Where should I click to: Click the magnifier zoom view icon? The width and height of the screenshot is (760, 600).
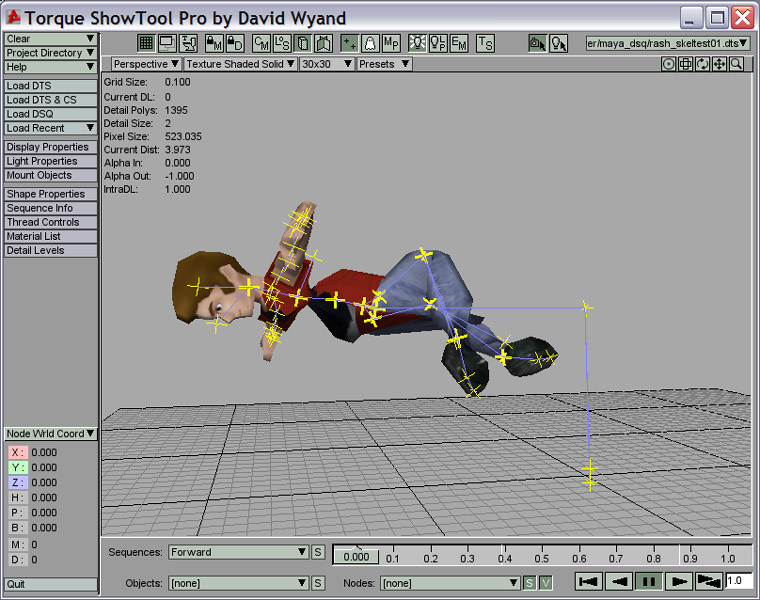point(737,64)
